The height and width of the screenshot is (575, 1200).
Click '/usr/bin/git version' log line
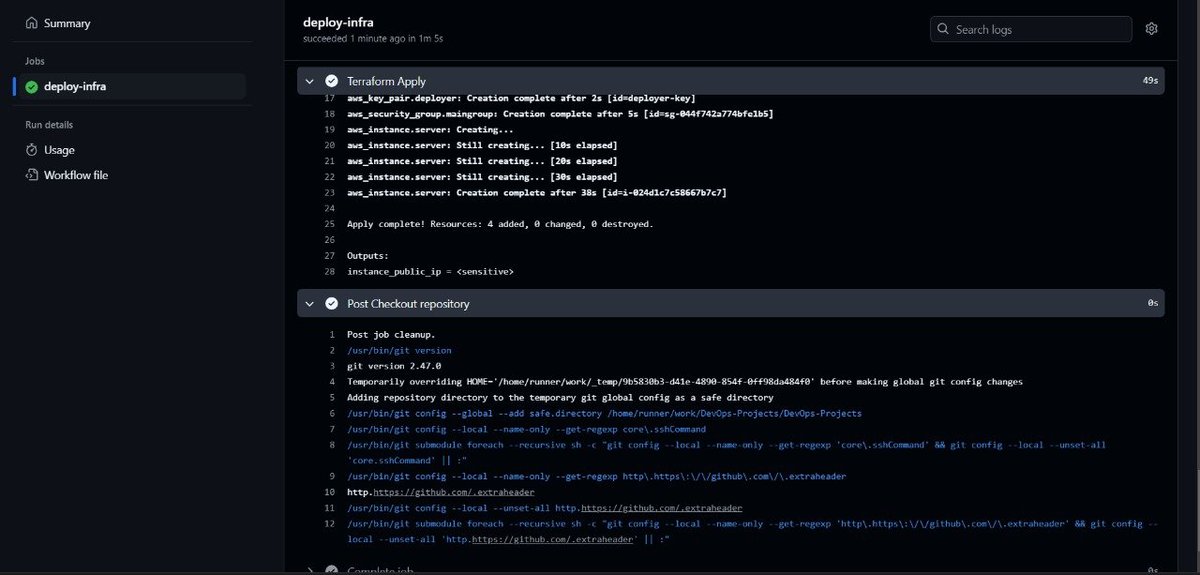tap(399, 350)
